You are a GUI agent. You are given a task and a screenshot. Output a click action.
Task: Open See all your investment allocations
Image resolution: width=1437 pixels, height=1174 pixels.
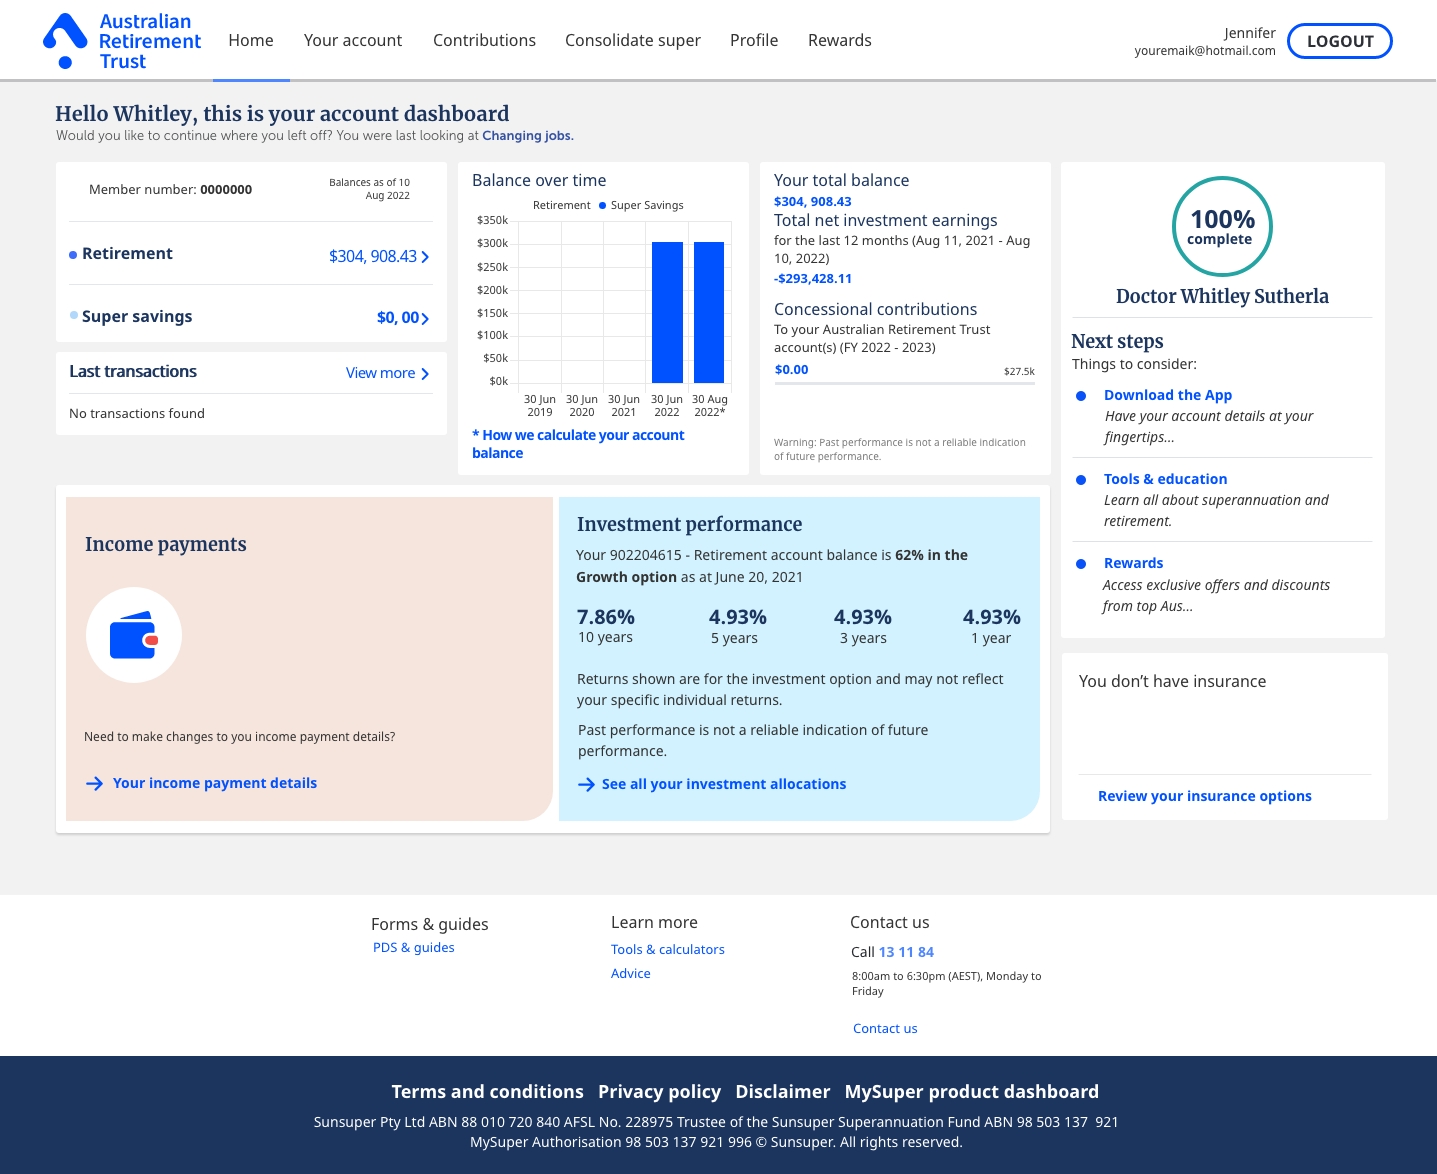tap(724, 784)
